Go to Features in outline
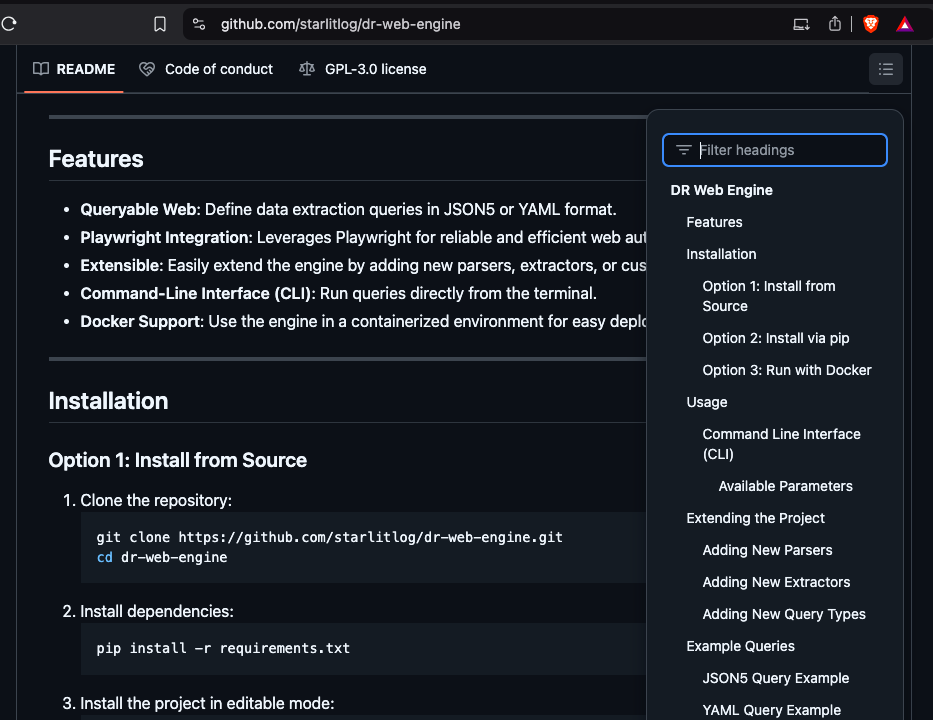This screenshot has width=933, height=720. (714, 222)
